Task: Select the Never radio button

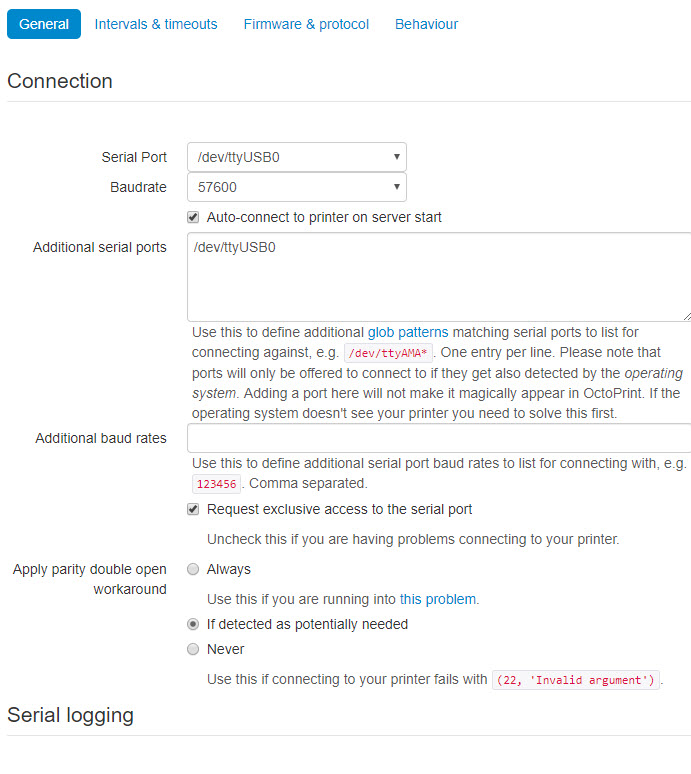Action: 193,649
